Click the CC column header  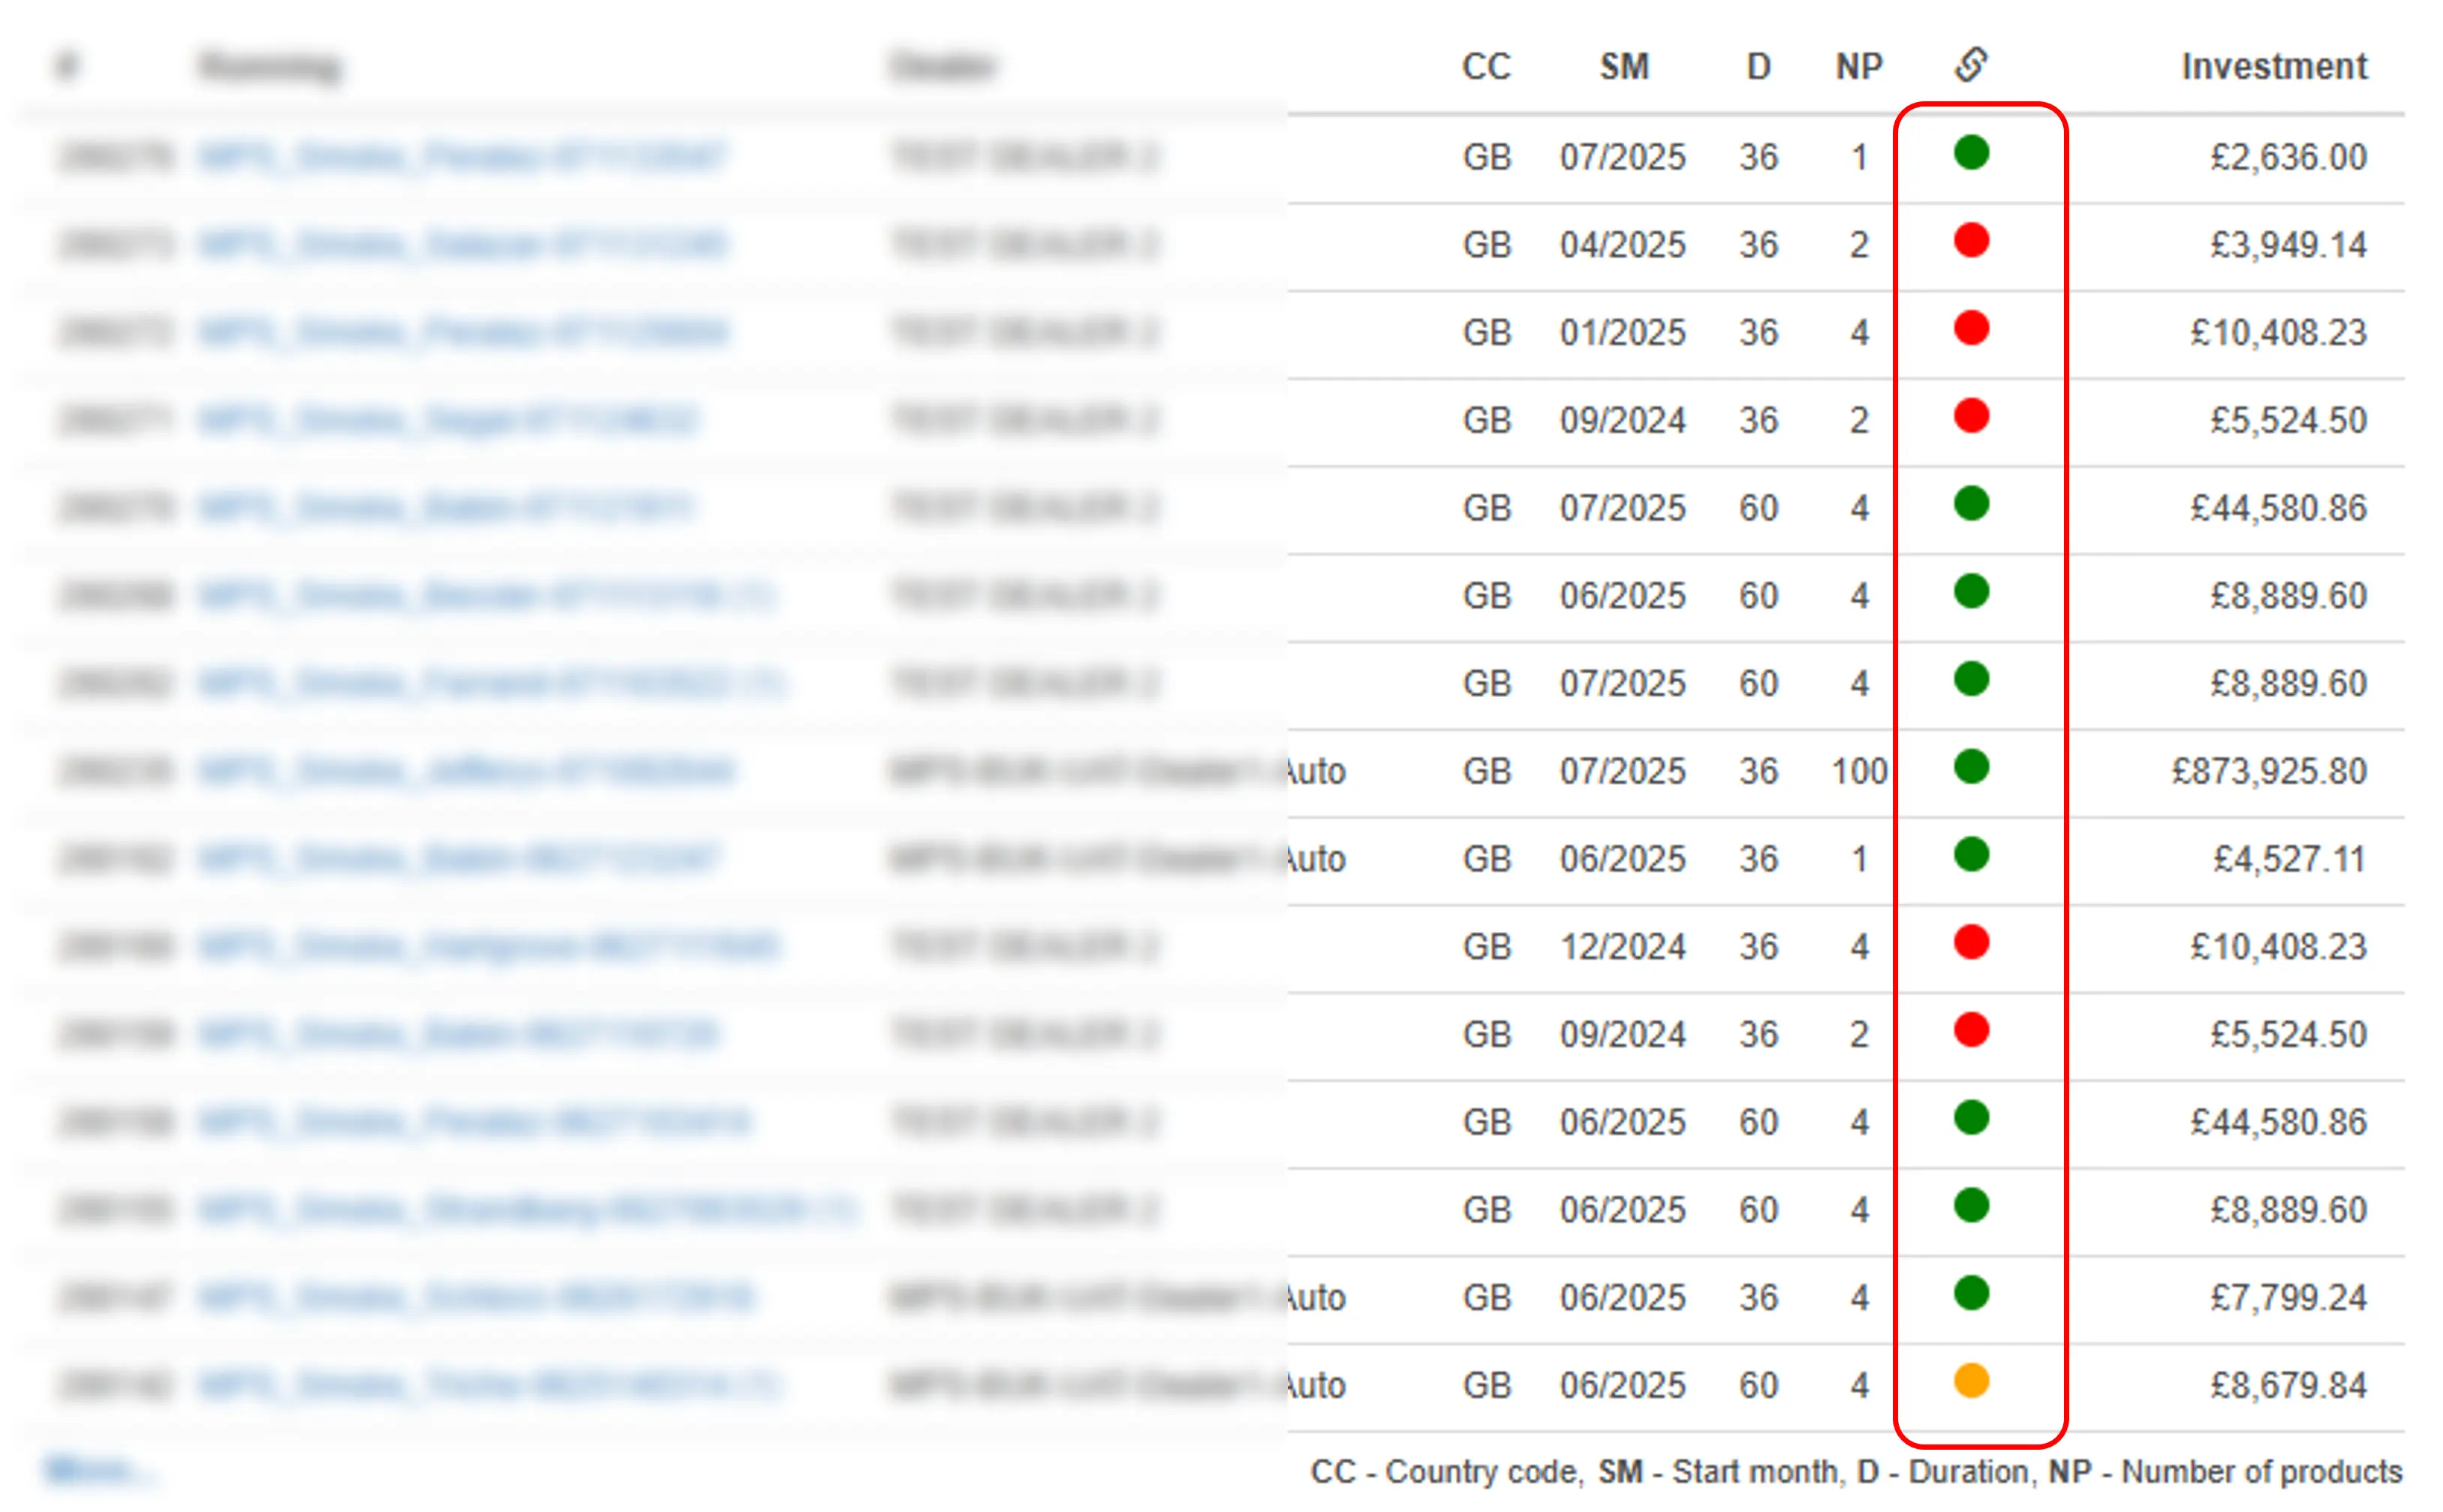coord(1485,67)
